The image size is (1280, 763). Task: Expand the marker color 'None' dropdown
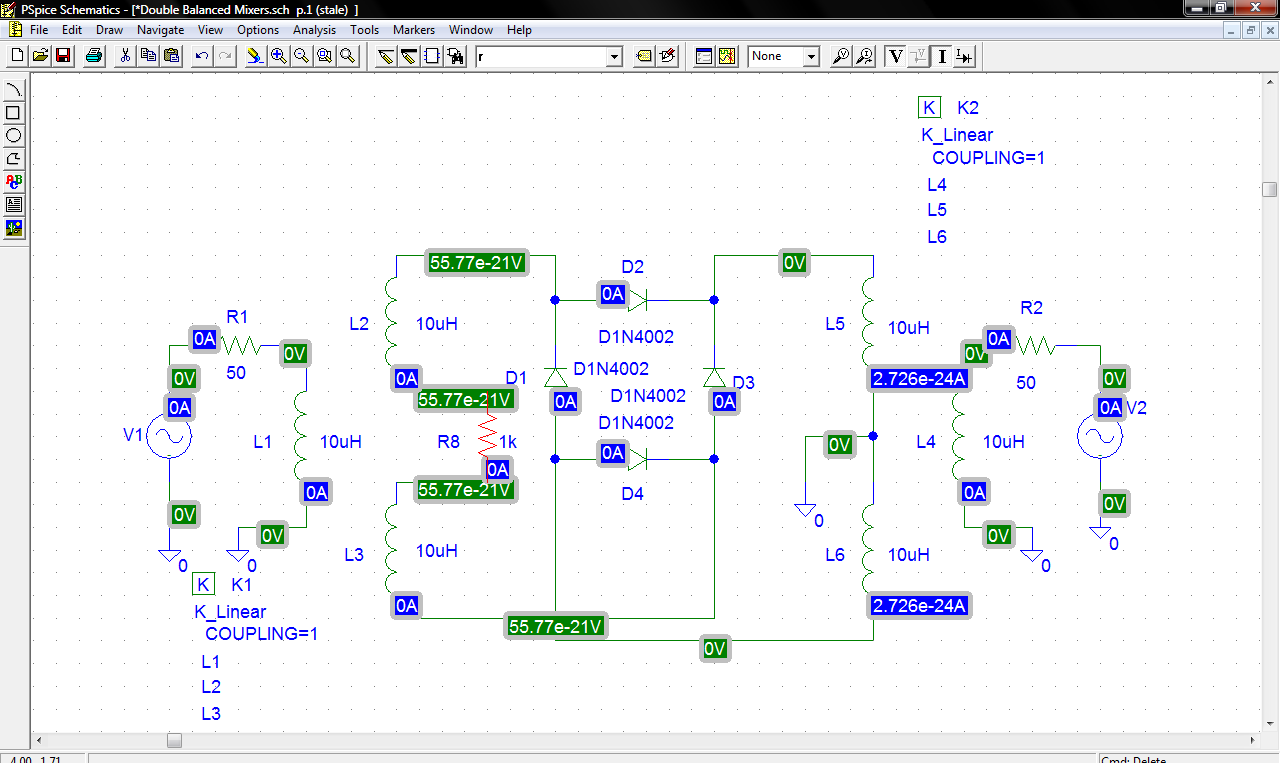coord(812,57)
